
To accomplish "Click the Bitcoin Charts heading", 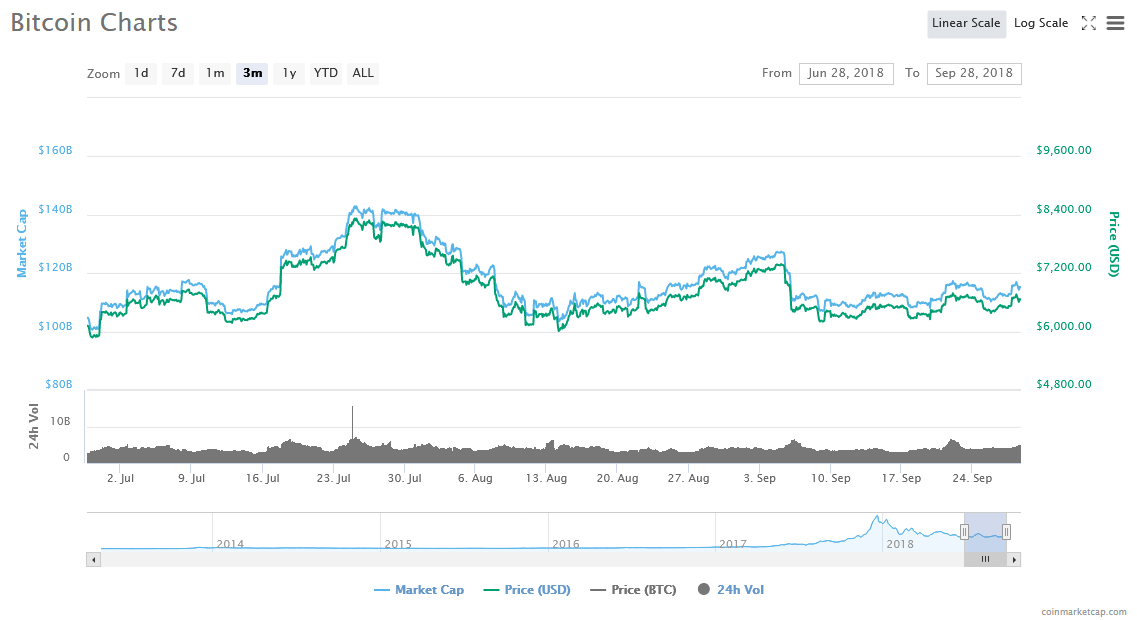I will point(94,22).
